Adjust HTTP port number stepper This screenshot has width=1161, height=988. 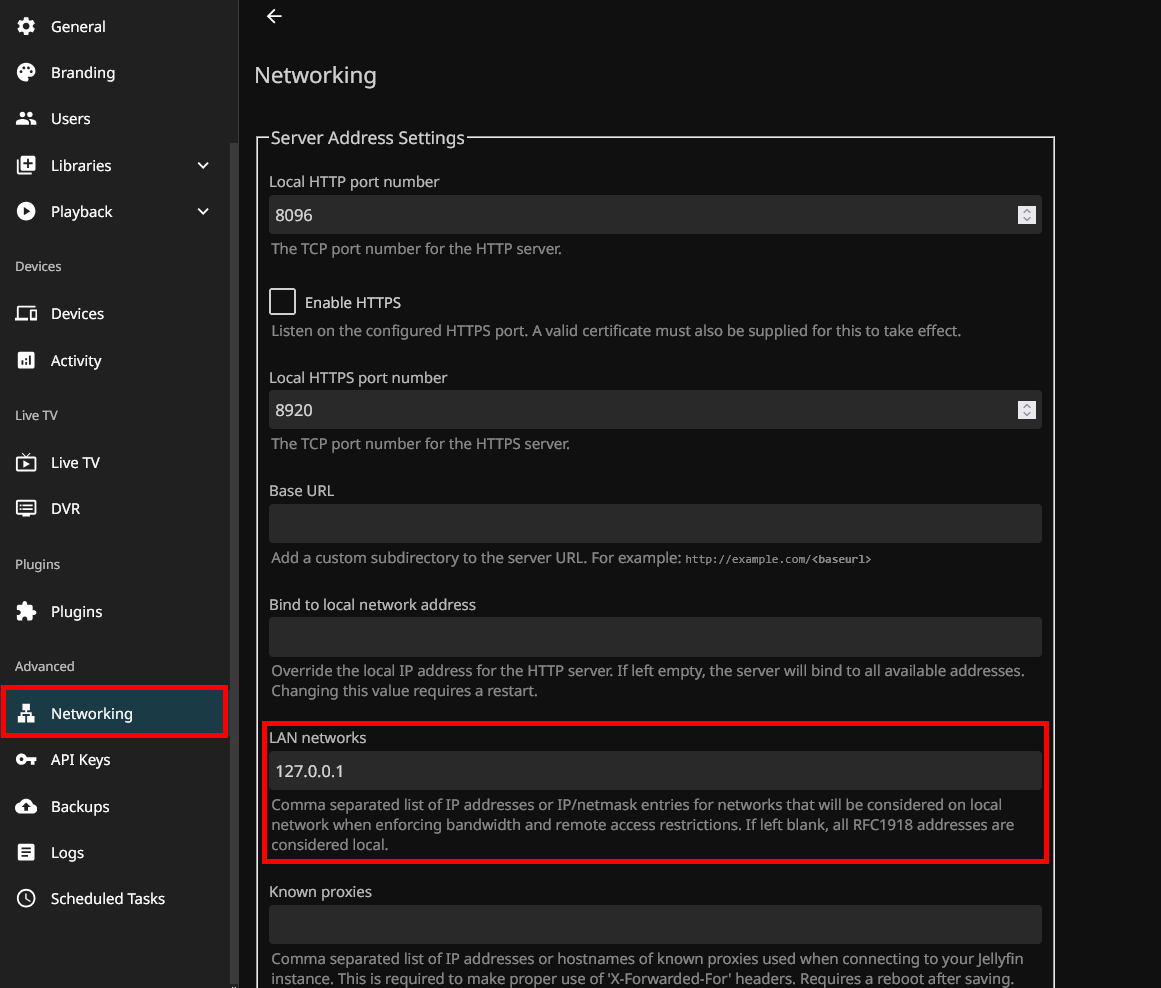click(1026, 215)
